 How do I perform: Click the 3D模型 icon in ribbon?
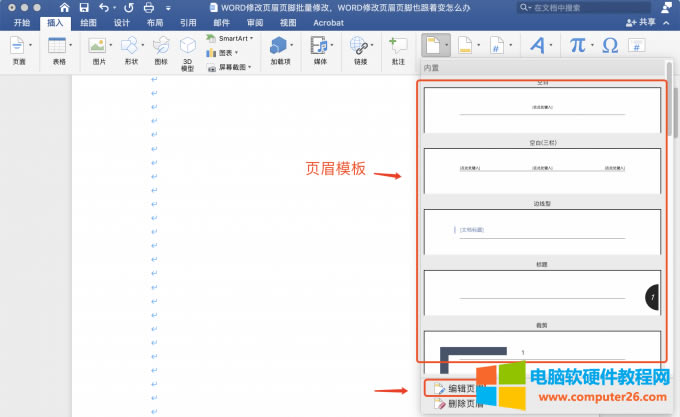(187, 49)
